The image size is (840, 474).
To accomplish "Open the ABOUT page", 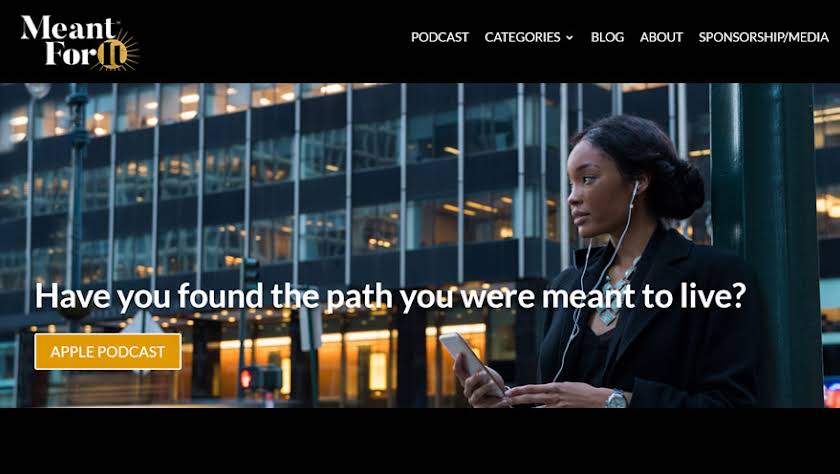I will (x=661, y=37).
